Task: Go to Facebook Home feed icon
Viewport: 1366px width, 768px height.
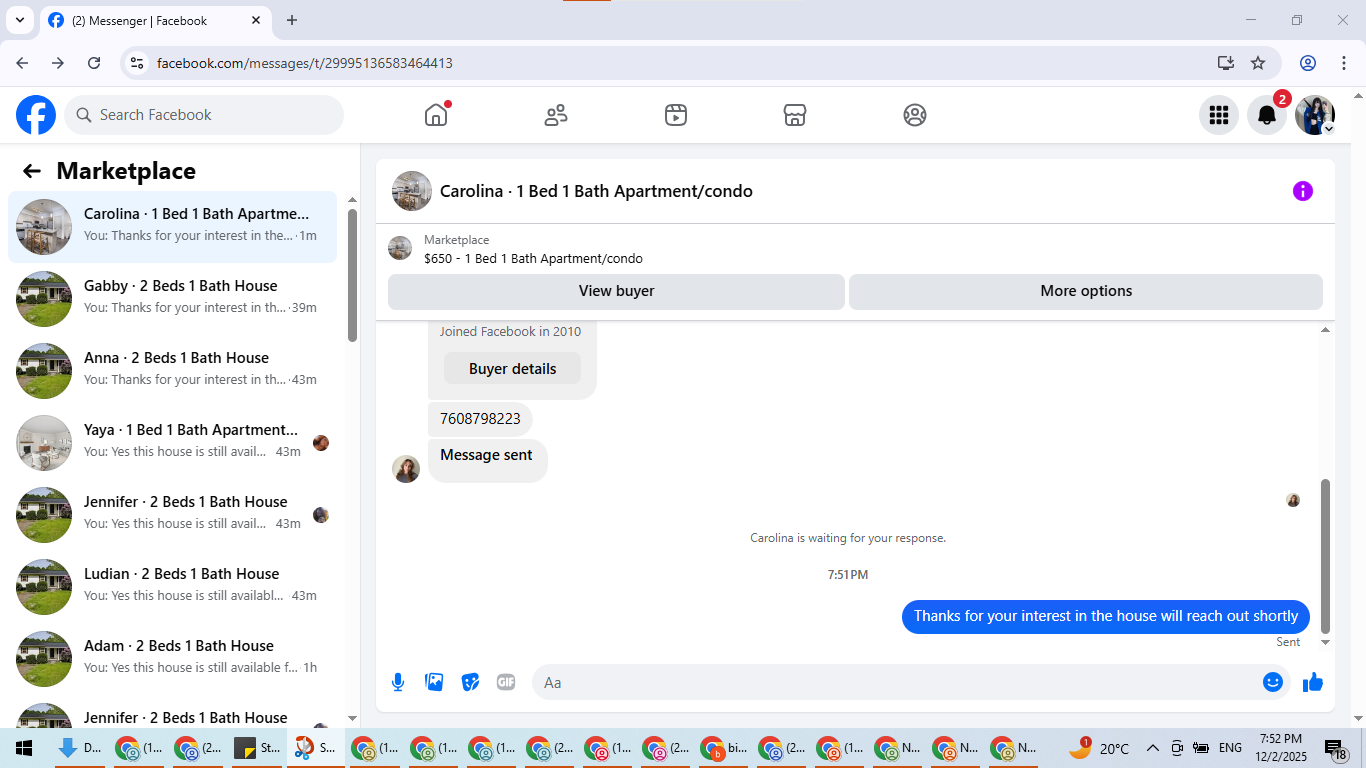Action: [x=436, y=115]
